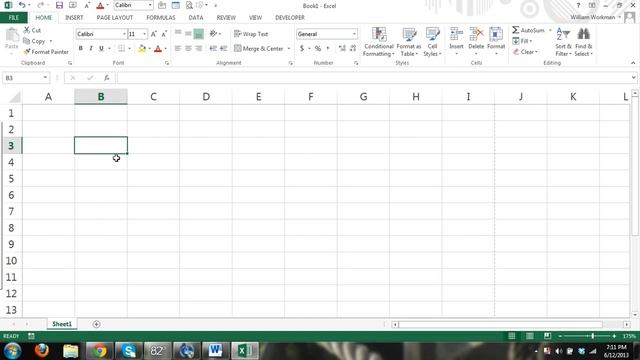Open accounting dollar format dropdown arrow

click(x=309, y=49)
